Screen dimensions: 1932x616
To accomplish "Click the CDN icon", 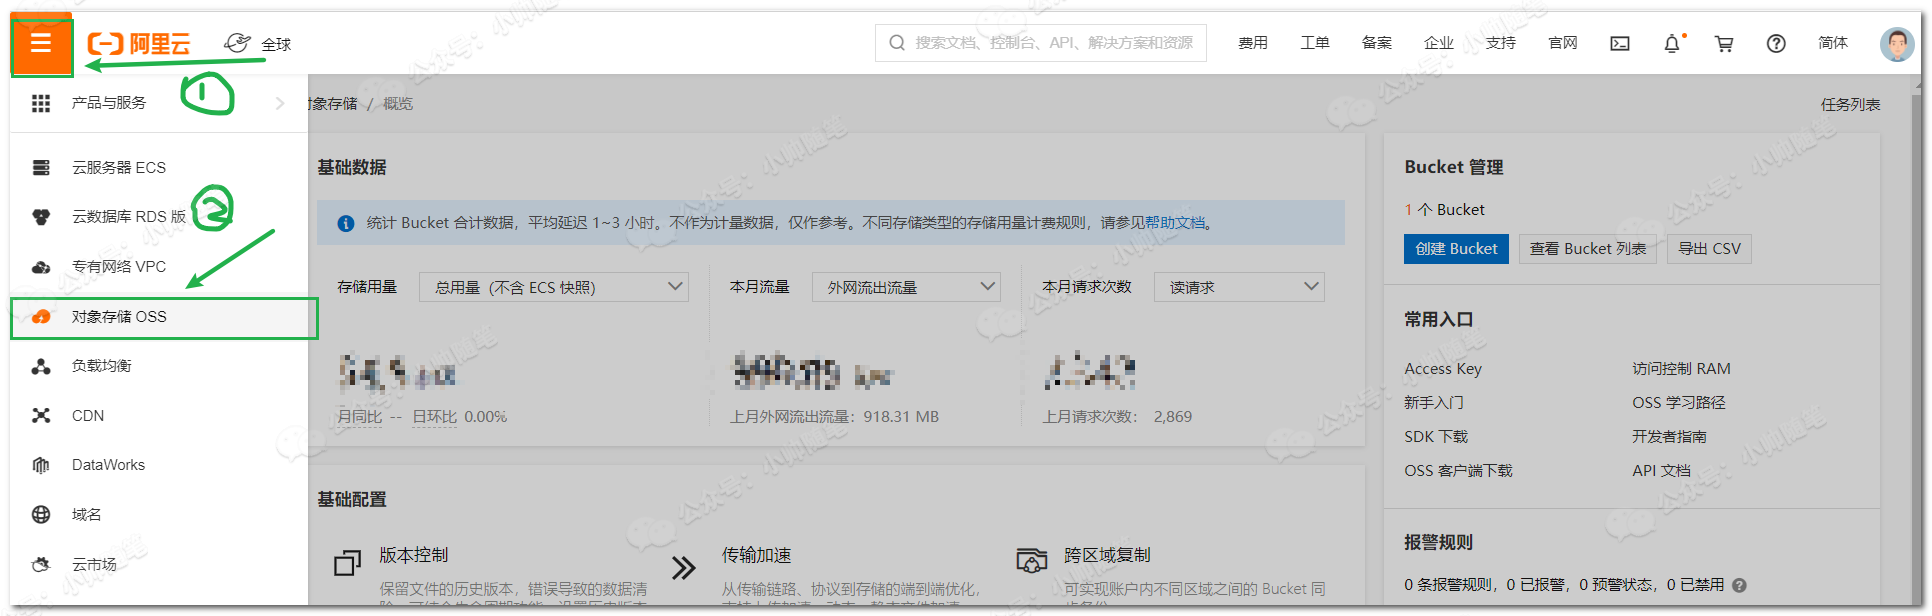I will click(x=41, y=415).
